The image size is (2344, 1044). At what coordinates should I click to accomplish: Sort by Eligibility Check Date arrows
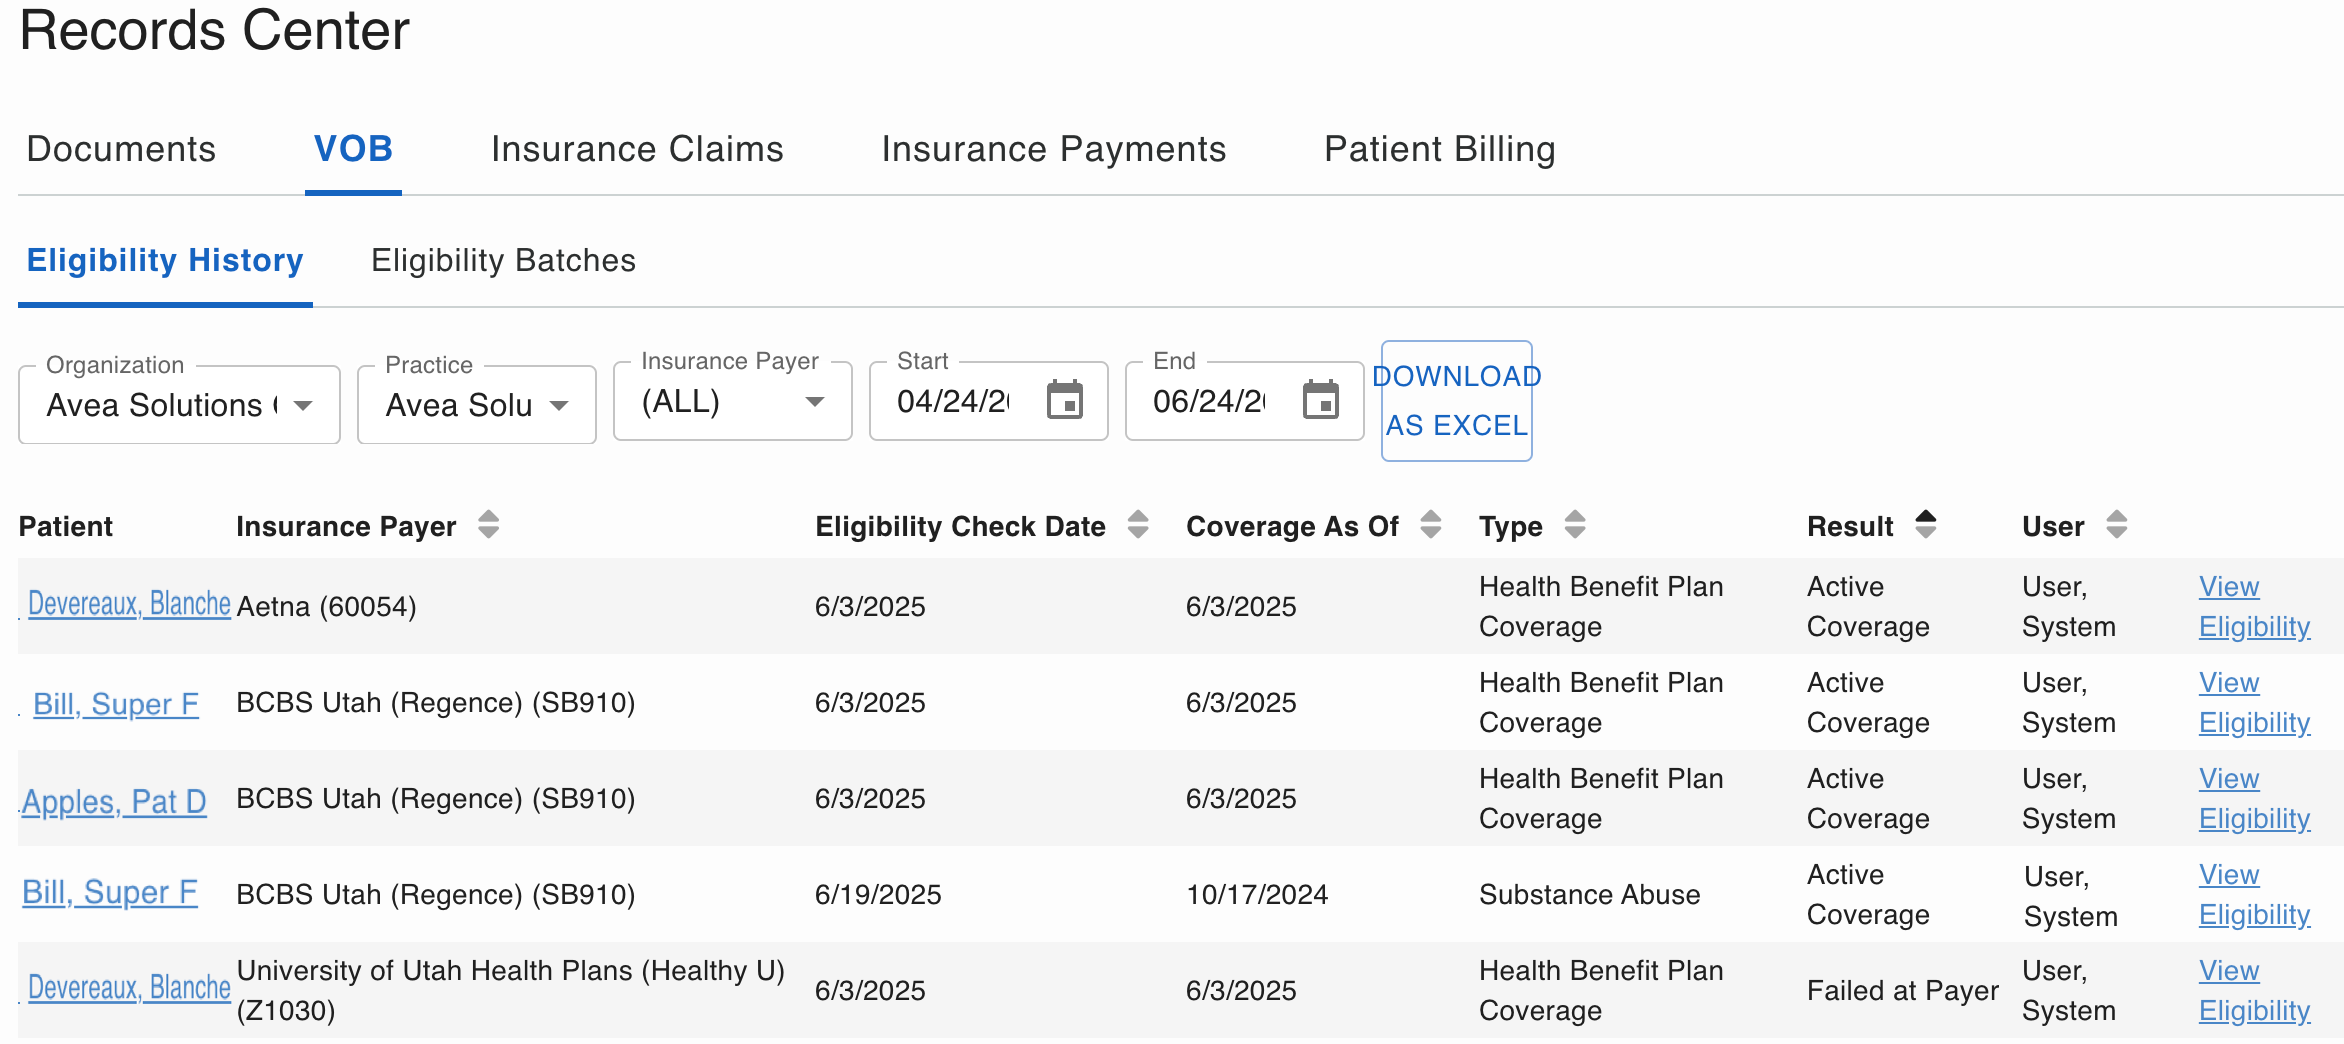1138,524
